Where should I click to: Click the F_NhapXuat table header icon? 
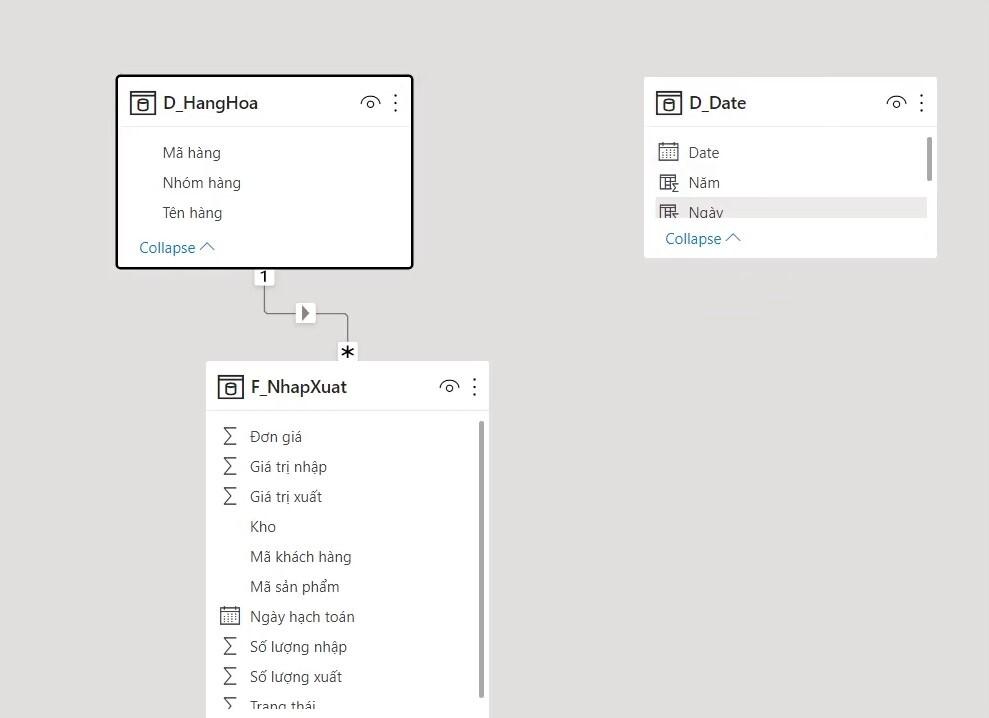230,386
